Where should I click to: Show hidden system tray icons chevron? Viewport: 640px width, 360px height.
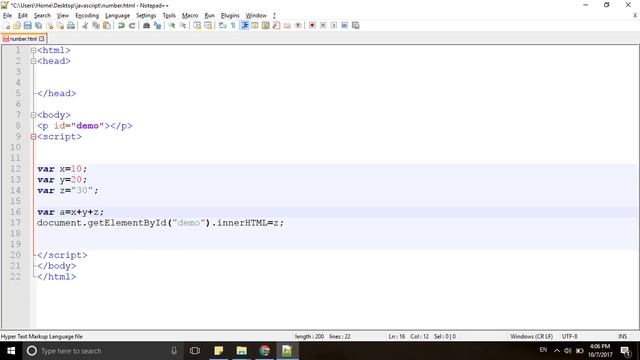pos(557,351)
